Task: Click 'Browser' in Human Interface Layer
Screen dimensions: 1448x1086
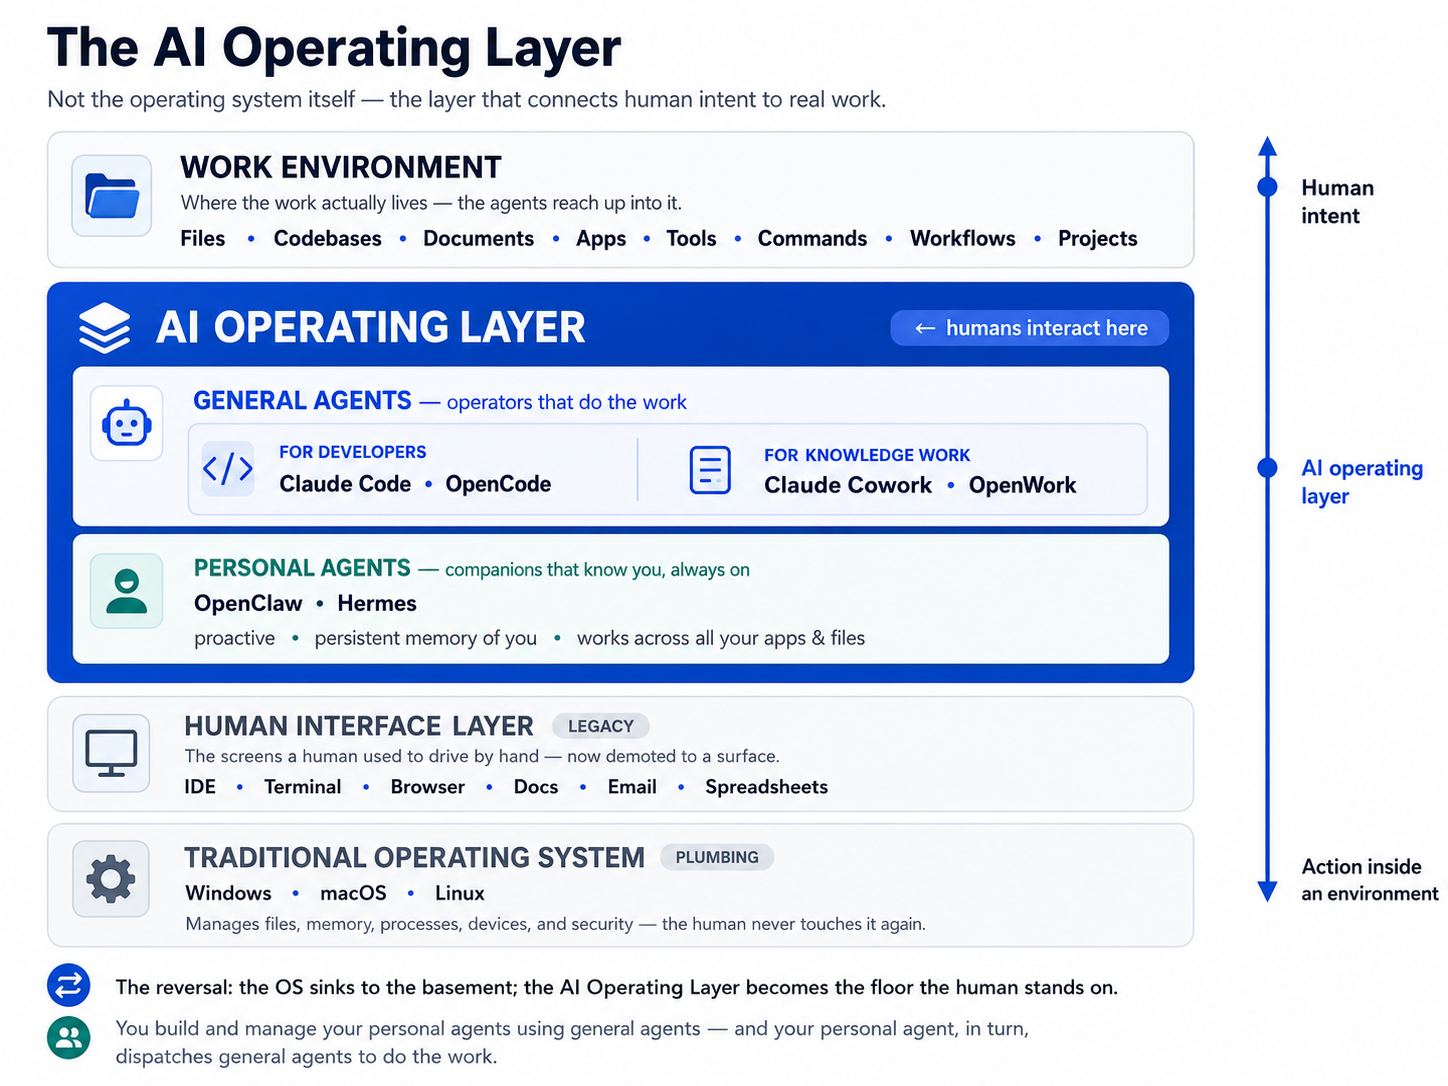Action: 428,787
